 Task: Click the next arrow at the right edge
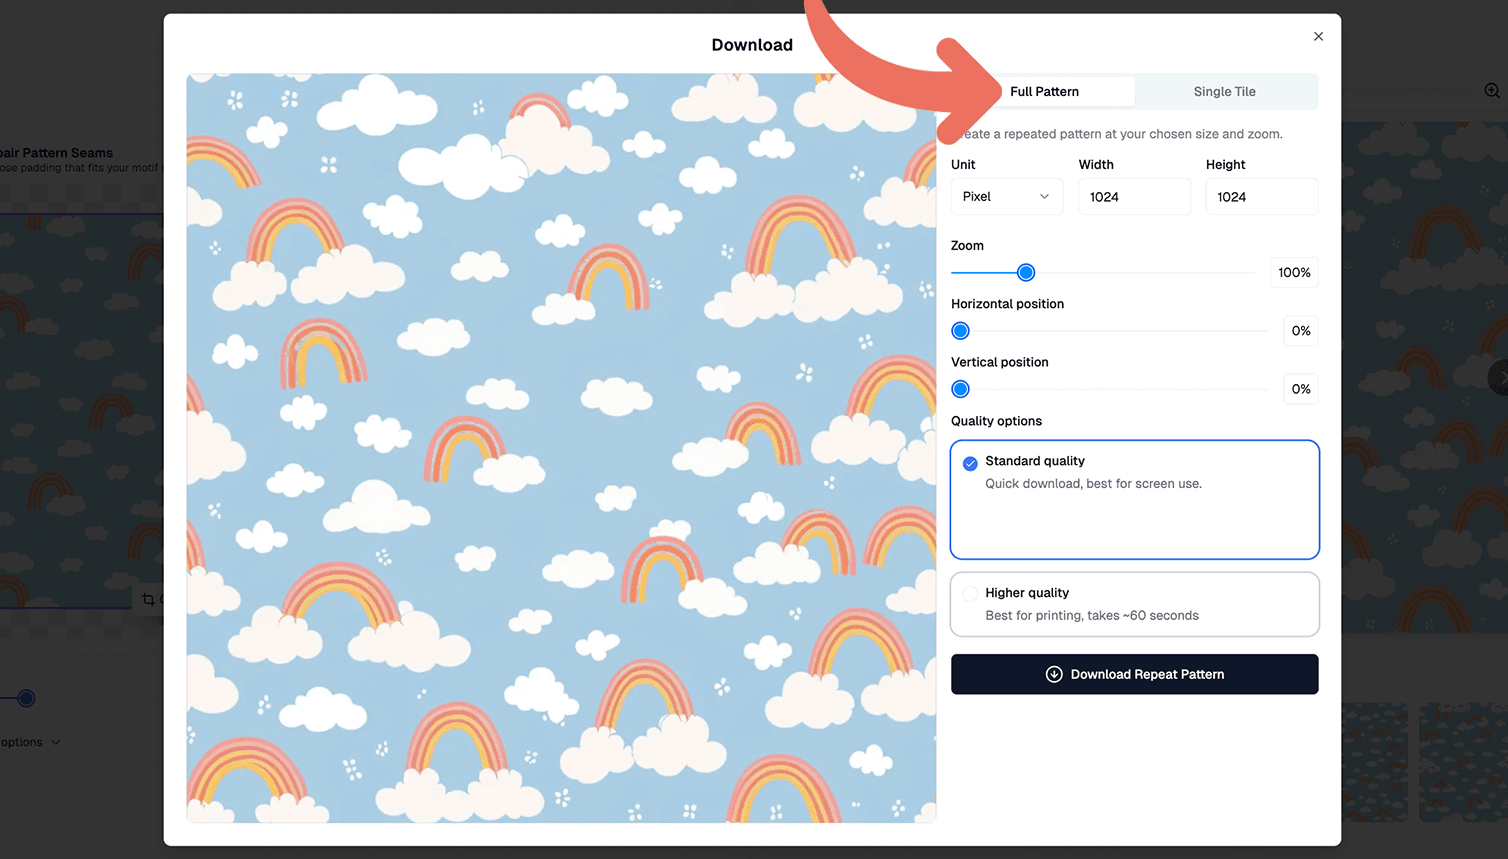pyautogui.click(x=1498, y=377)
